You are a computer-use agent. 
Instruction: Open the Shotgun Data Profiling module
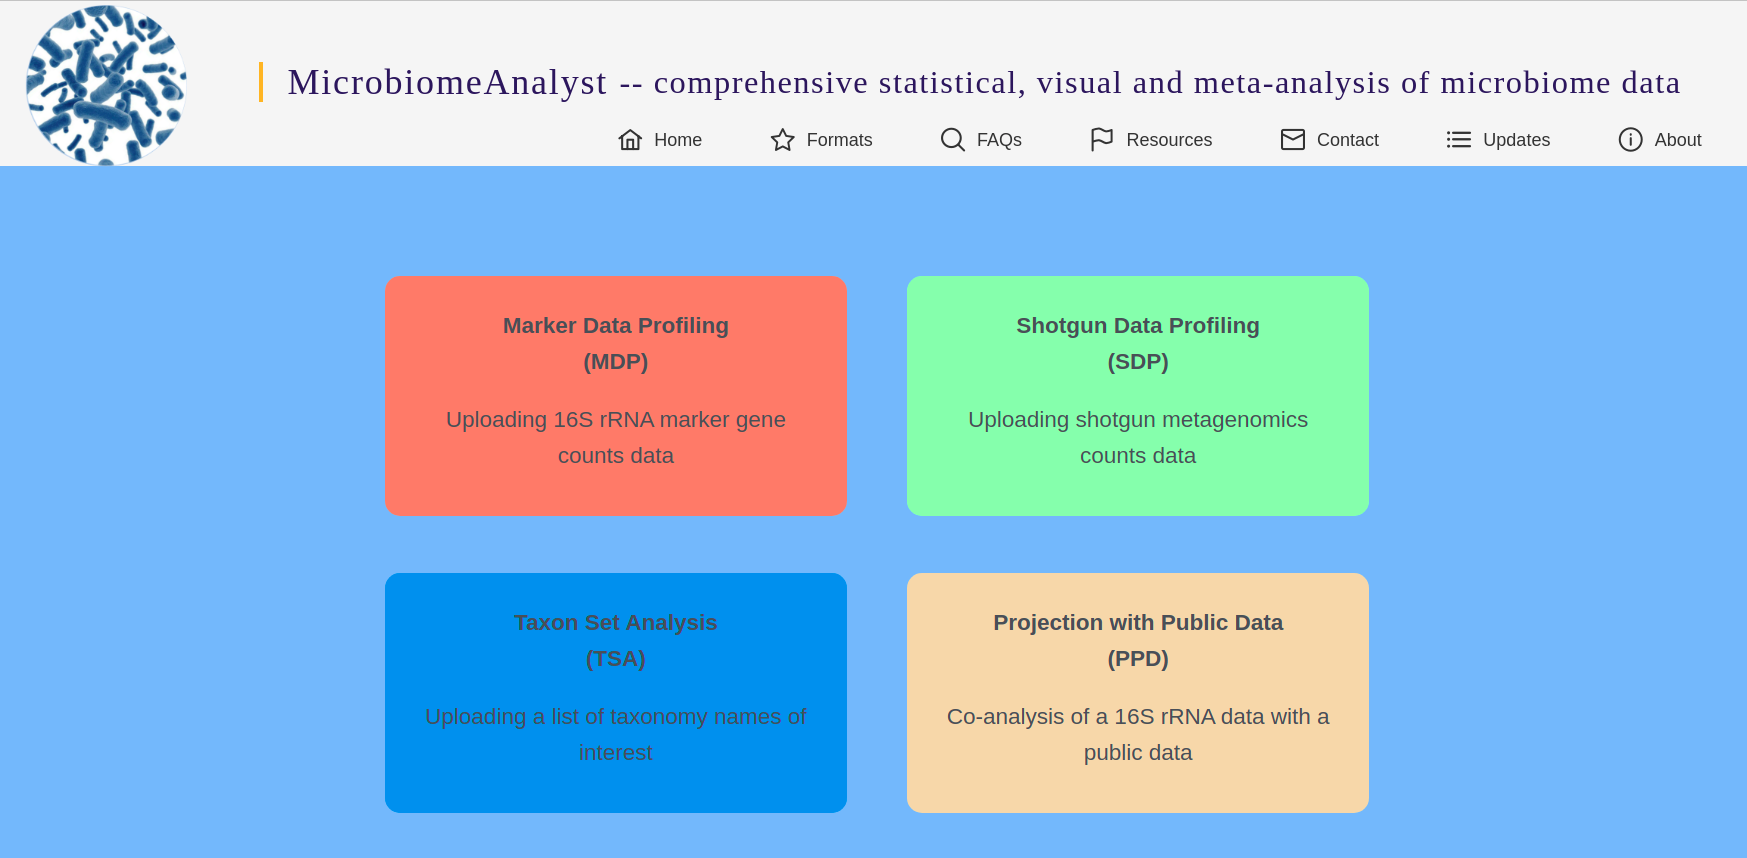[x=1137, y=395]
